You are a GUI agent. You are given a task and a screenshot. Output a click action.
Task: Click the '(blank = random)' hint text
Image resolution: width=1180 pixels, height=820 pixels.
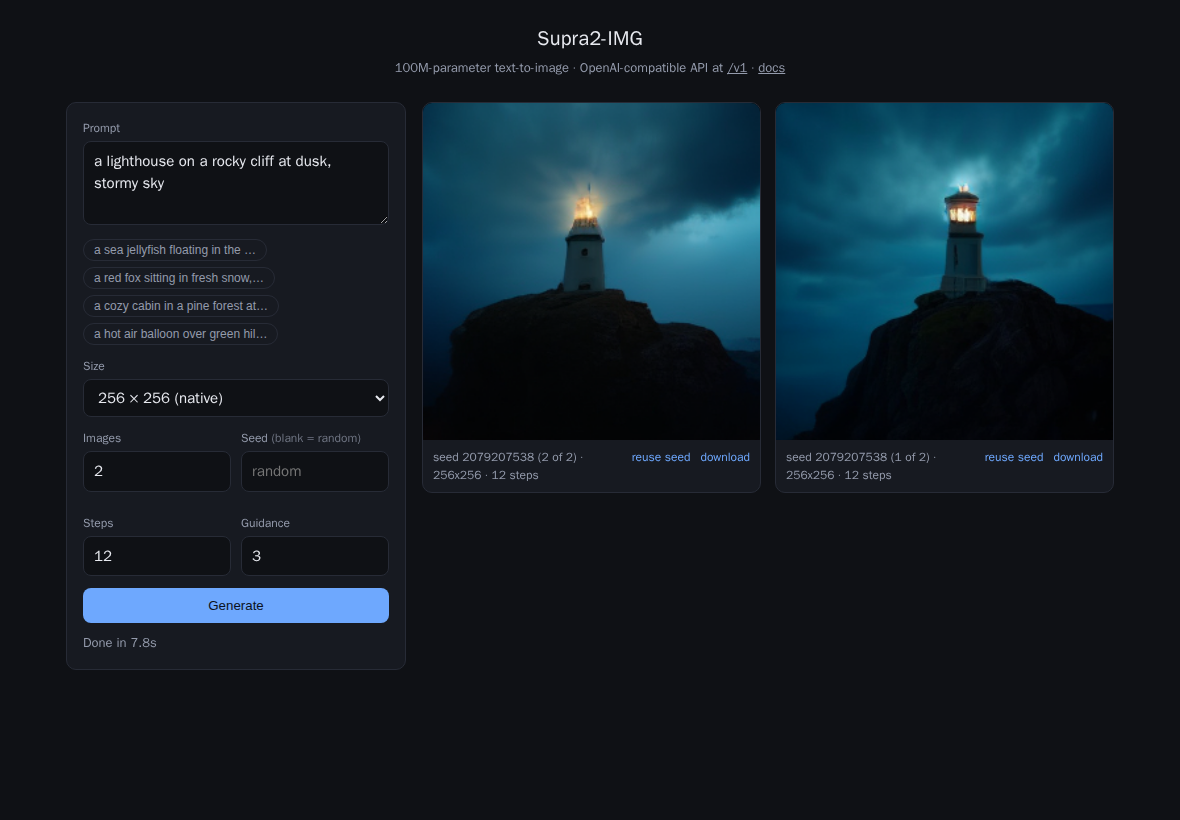pyautogui.click(x=316, y=439)
